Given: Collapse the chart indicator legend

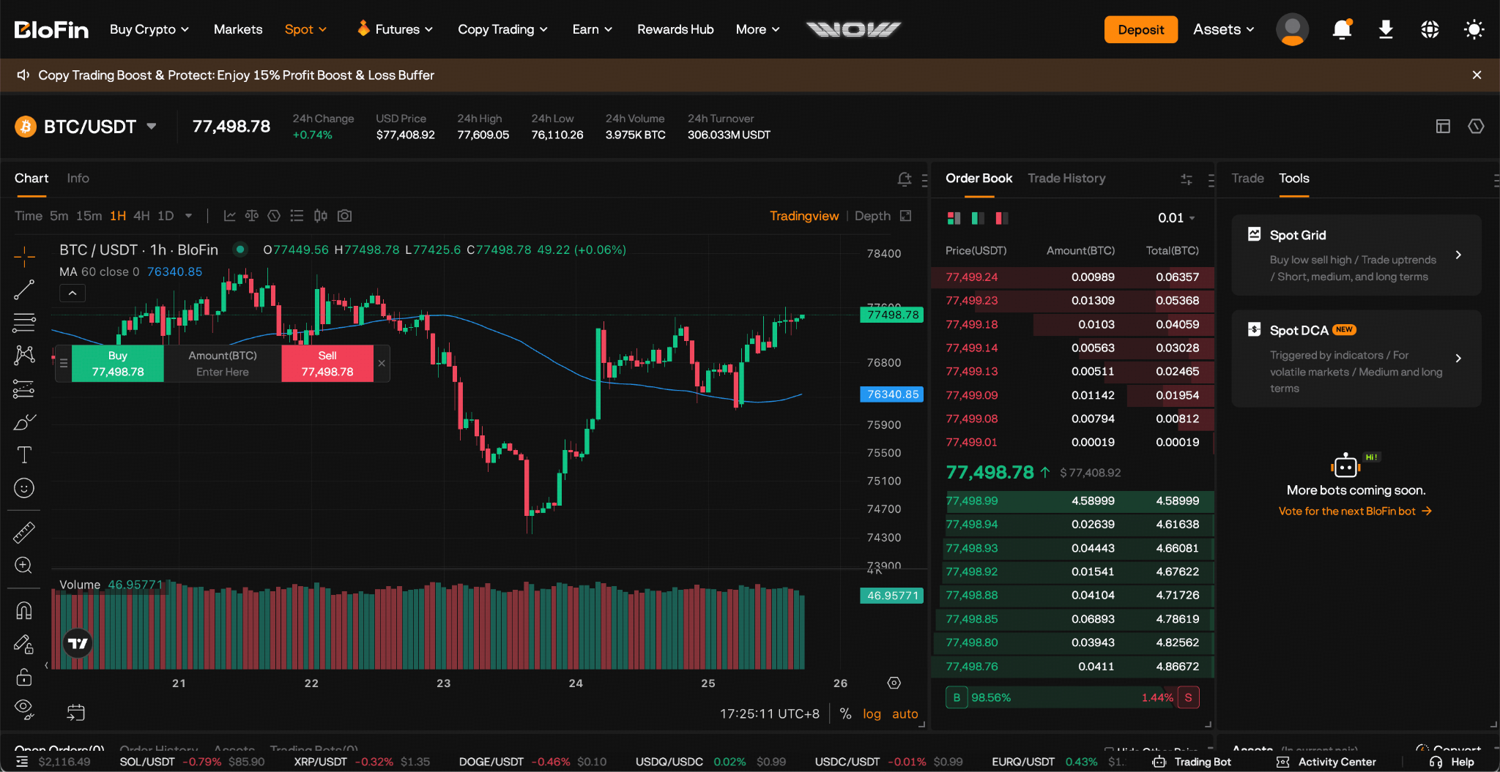Looking at the screenshot, I should [x=72, y=293].
